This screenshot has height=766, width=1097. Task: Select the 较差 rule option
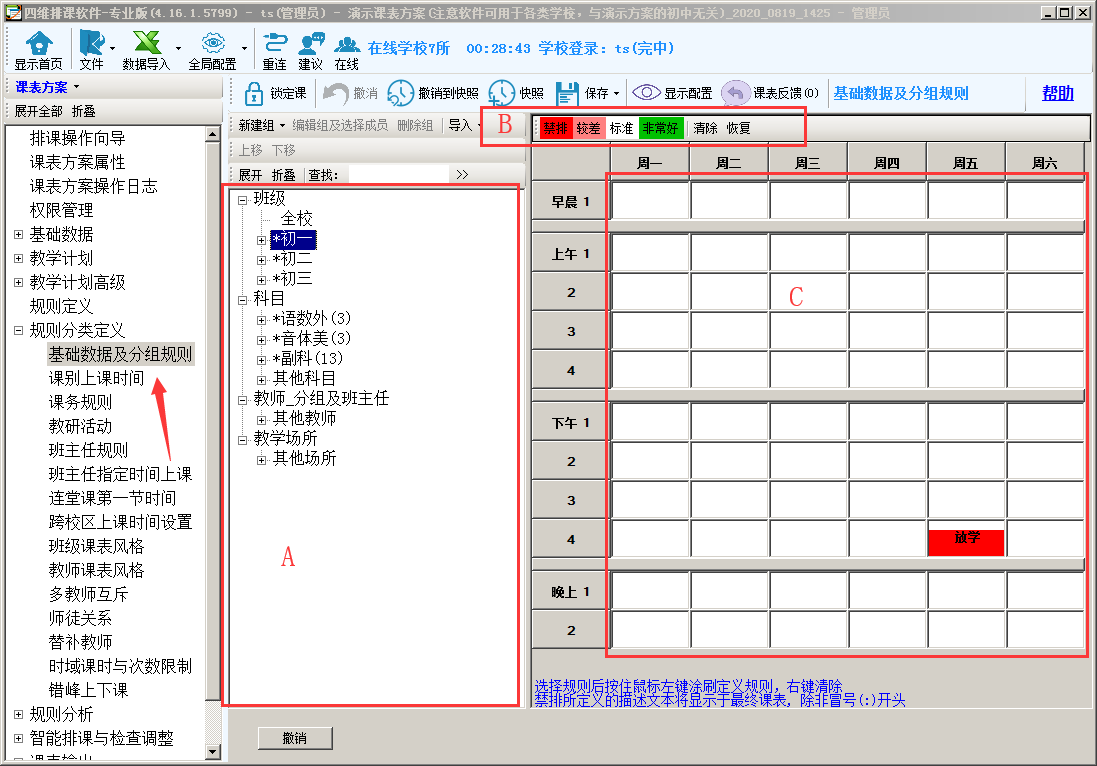click(589, 128)
